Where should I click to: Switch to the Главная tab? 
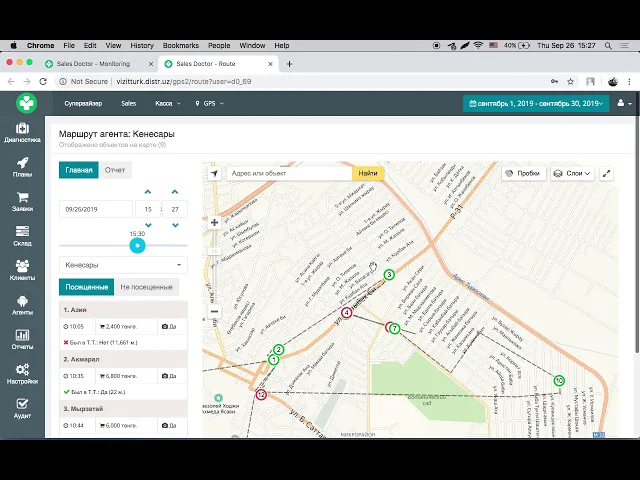click(x=79, y=170)
